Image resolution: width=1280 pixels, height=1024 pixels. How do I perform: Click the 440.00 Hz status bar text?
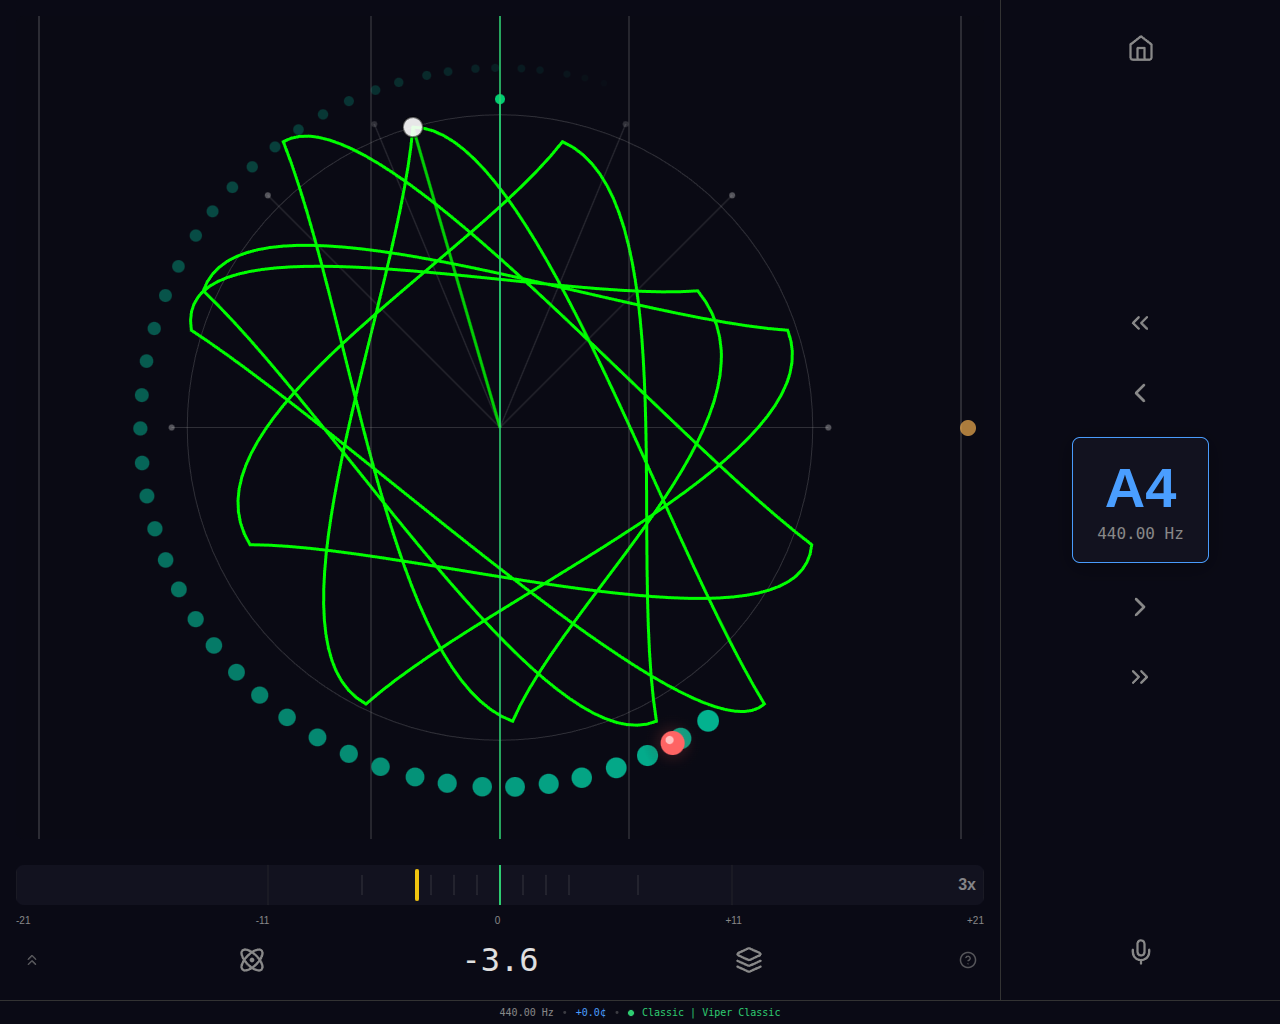point(526,1012)
